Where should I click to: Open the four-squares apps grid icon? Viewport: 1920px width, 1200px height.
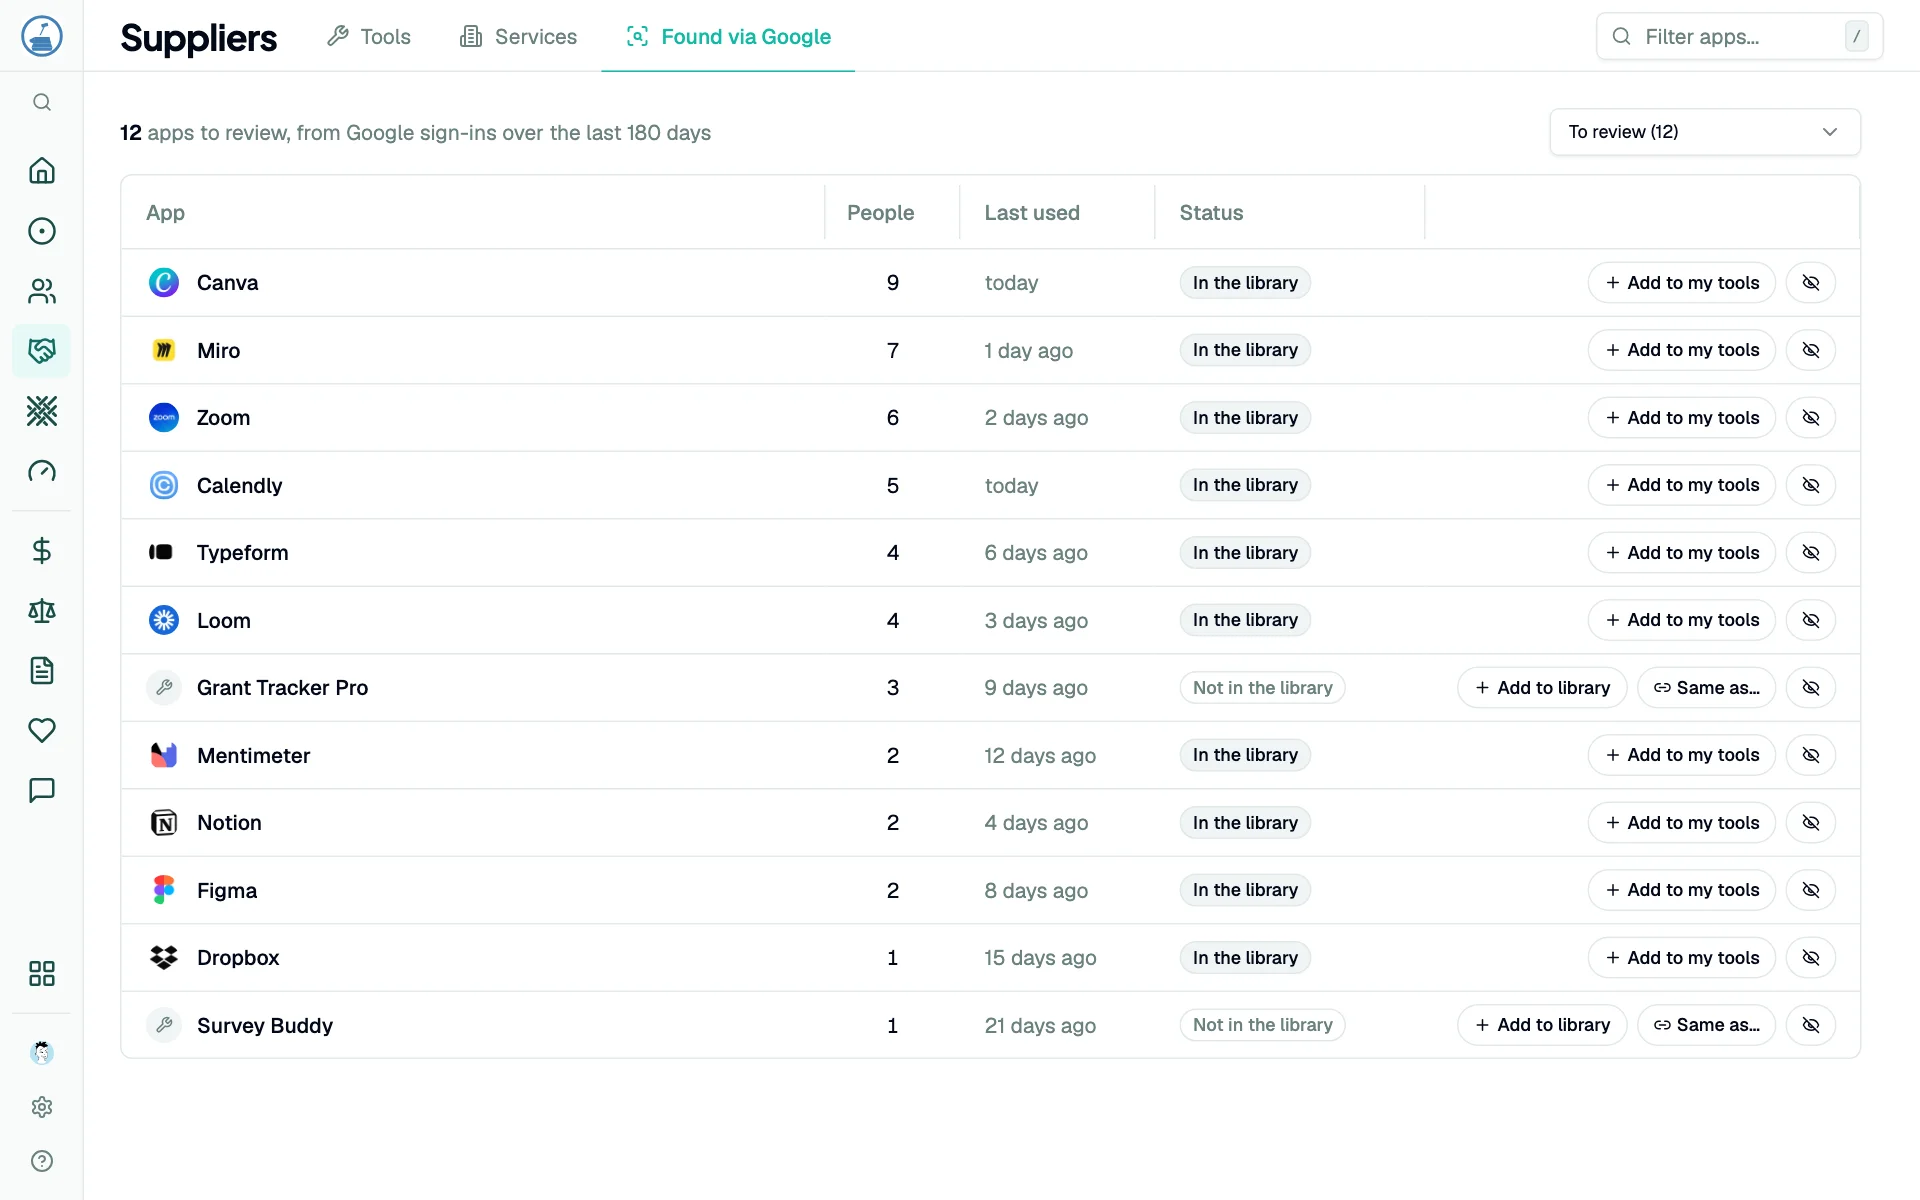click(42, 974)
